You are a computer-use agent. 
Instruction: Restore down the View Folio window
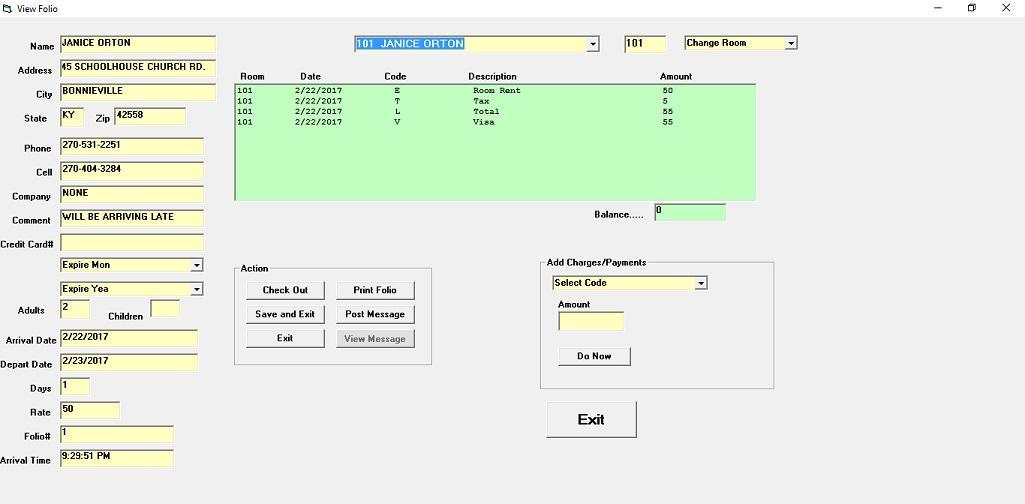[x=972, y=8]
